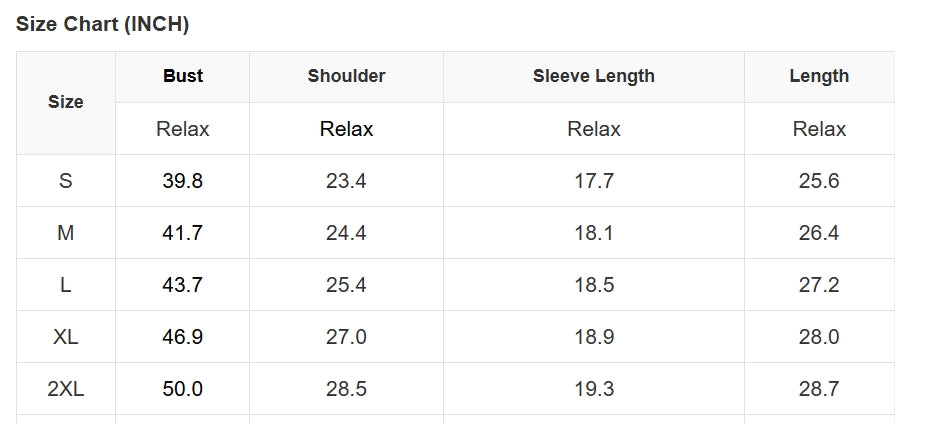Image resolution: width=936 pixels, height=424 pixels.
Task: Click the Relax label under Bust
Action: (x=183, y=129)
